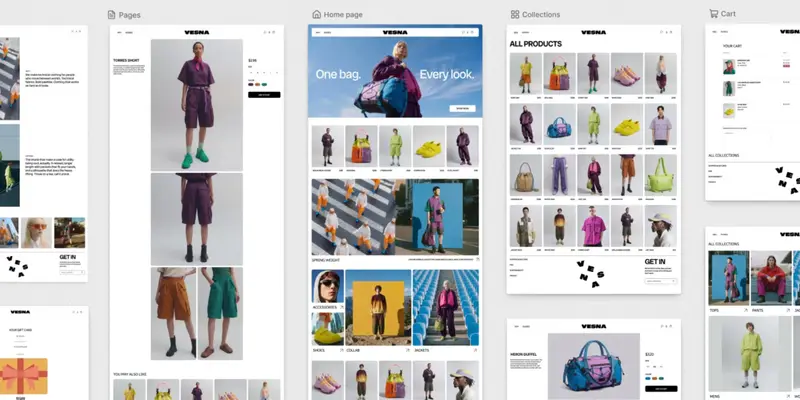Screen dimensions: 800x400
Task: Click the Collections grid icon
Action: click(x=515, y=14)
